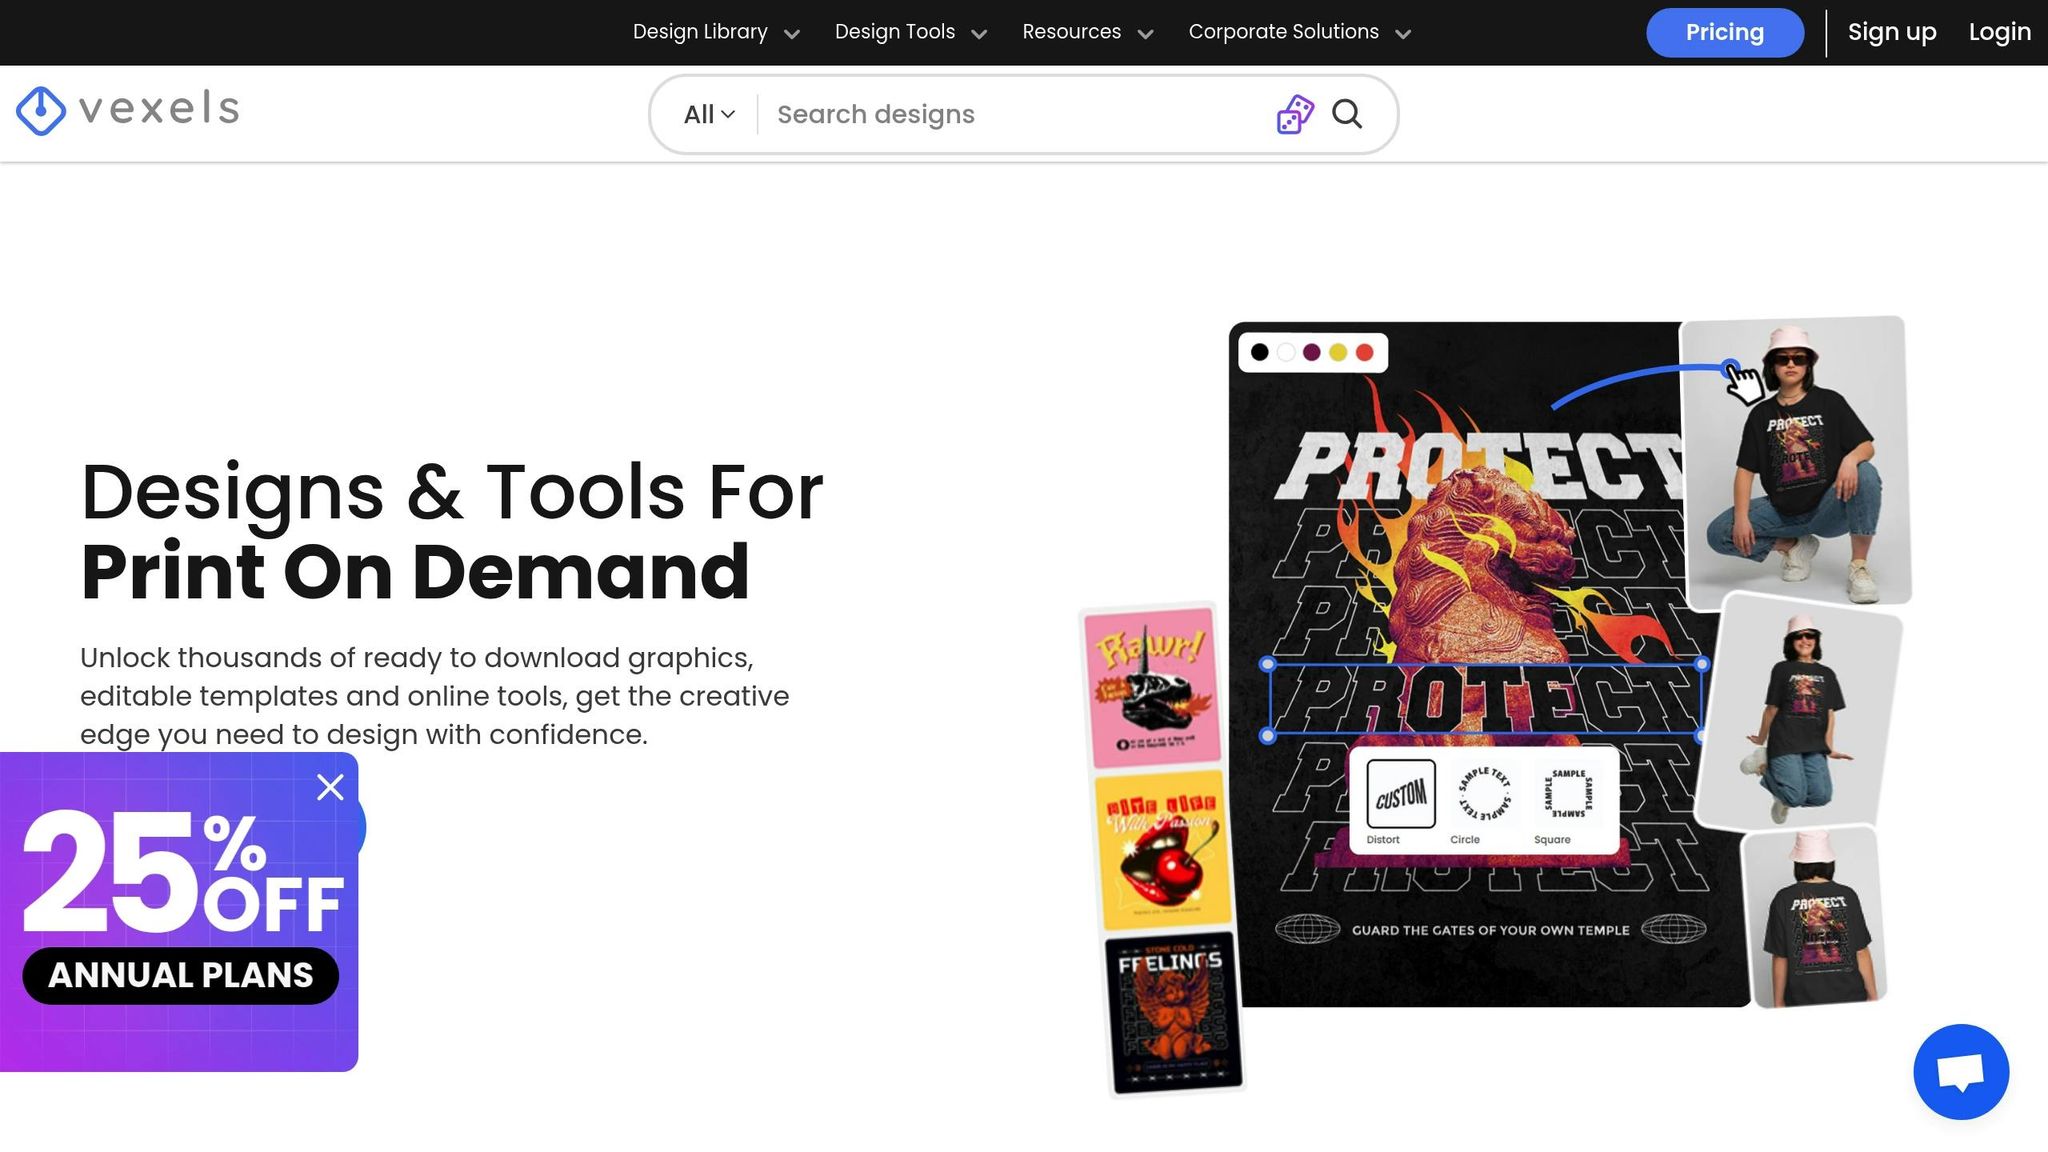Open the All category filter dropdown
Viewport: 2048px width, 1152px height.
point(709,115)
